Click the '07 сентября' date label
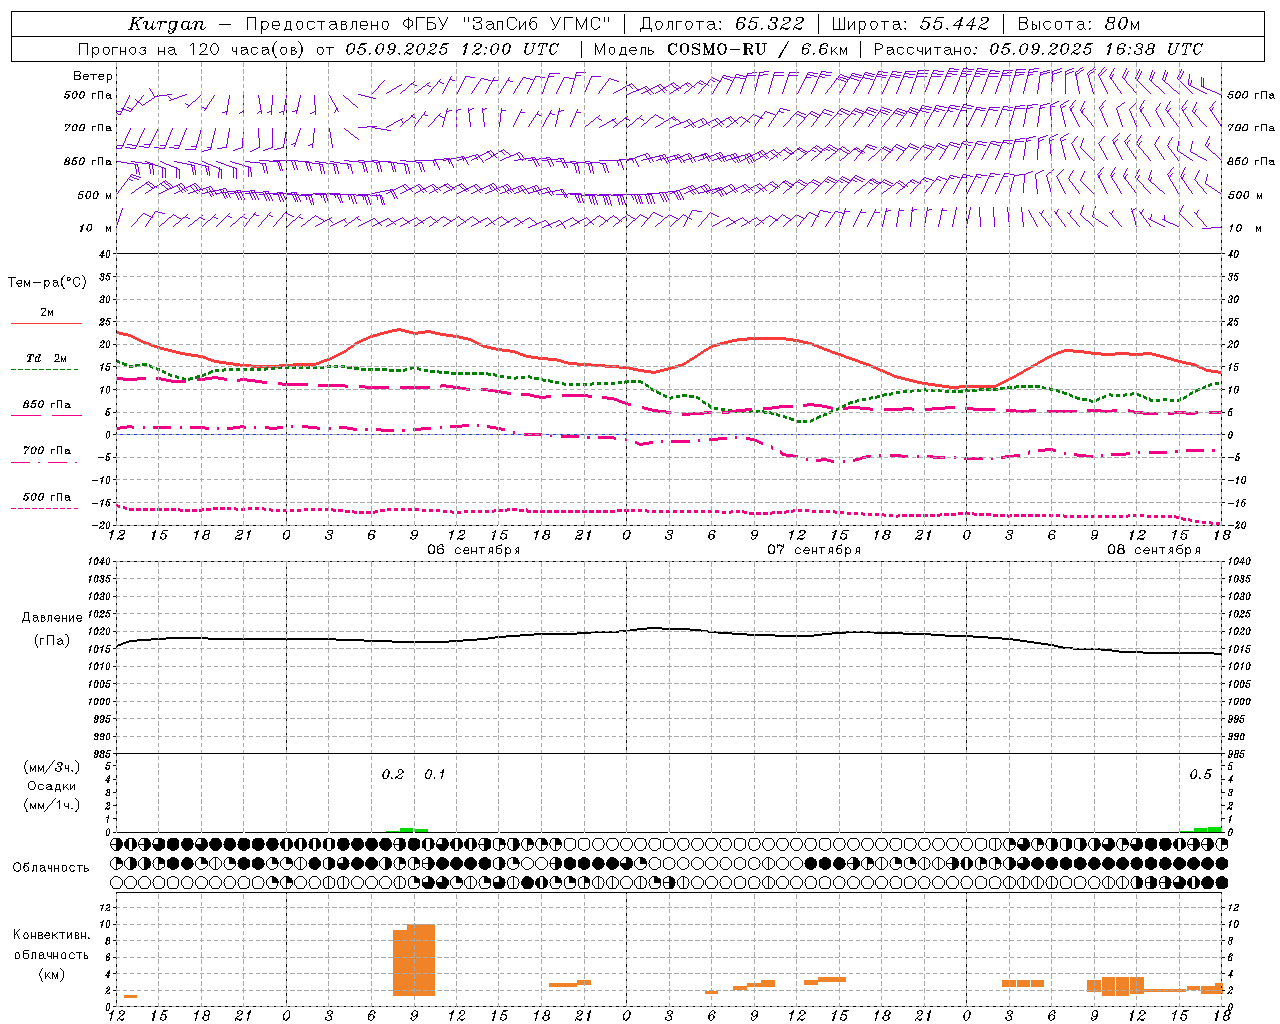The width and height of the screenshot is (1280, 1024). pos(814,550)
